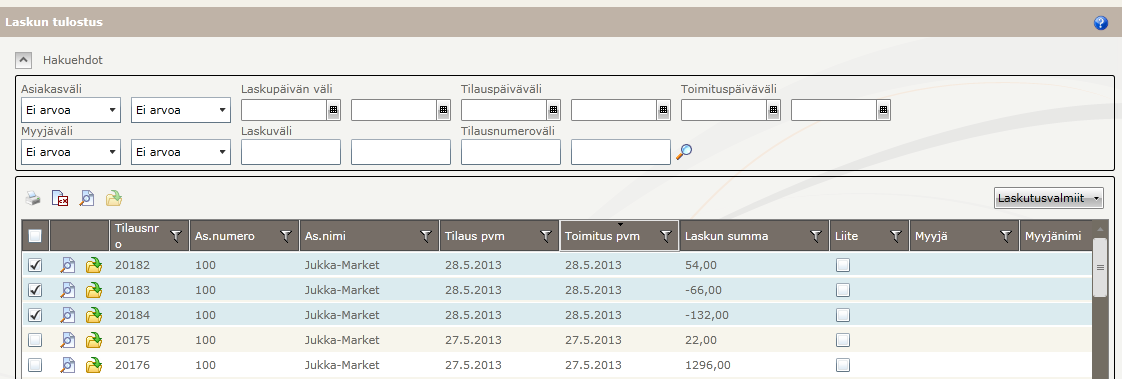
Task: Click the printer icon in the toolbar
Action: coord(34,198)
